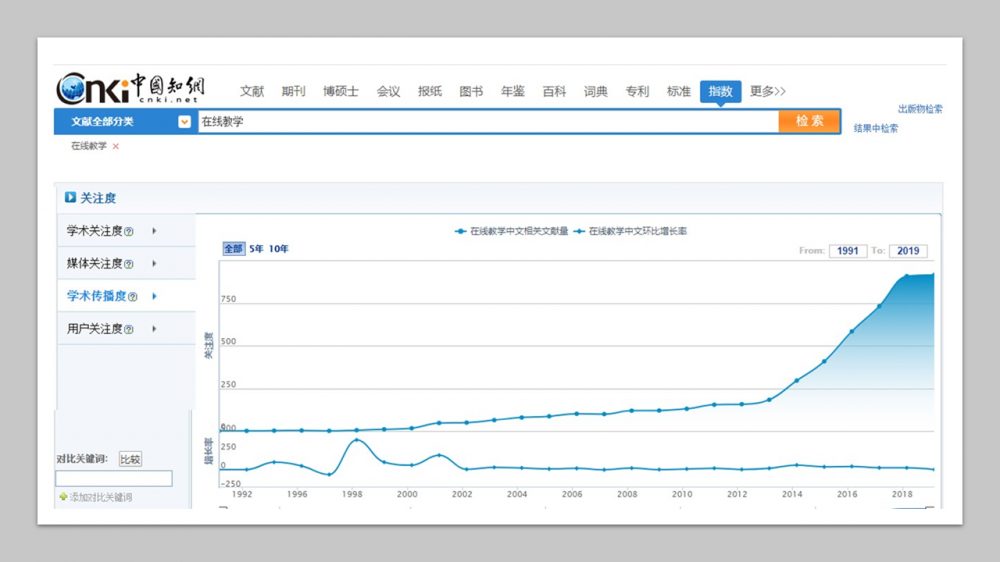Screen dimensions: 1000x562
Task: Click the help icon beside 媒体关注度
Action: click(129, 264)
